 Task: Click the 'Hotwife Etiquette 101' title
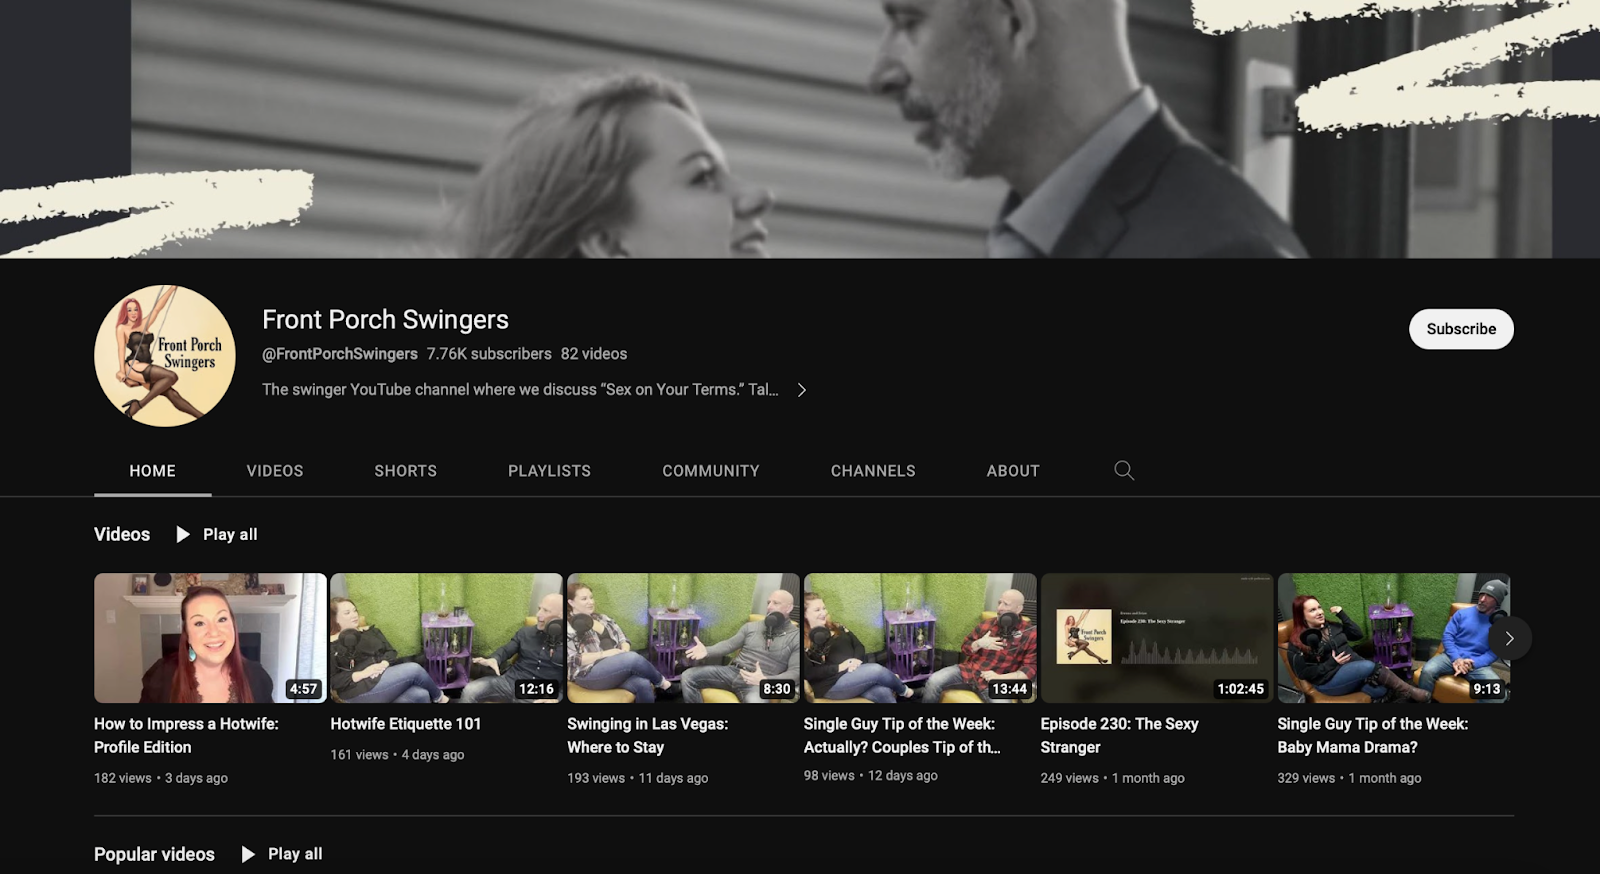point(406,724)
